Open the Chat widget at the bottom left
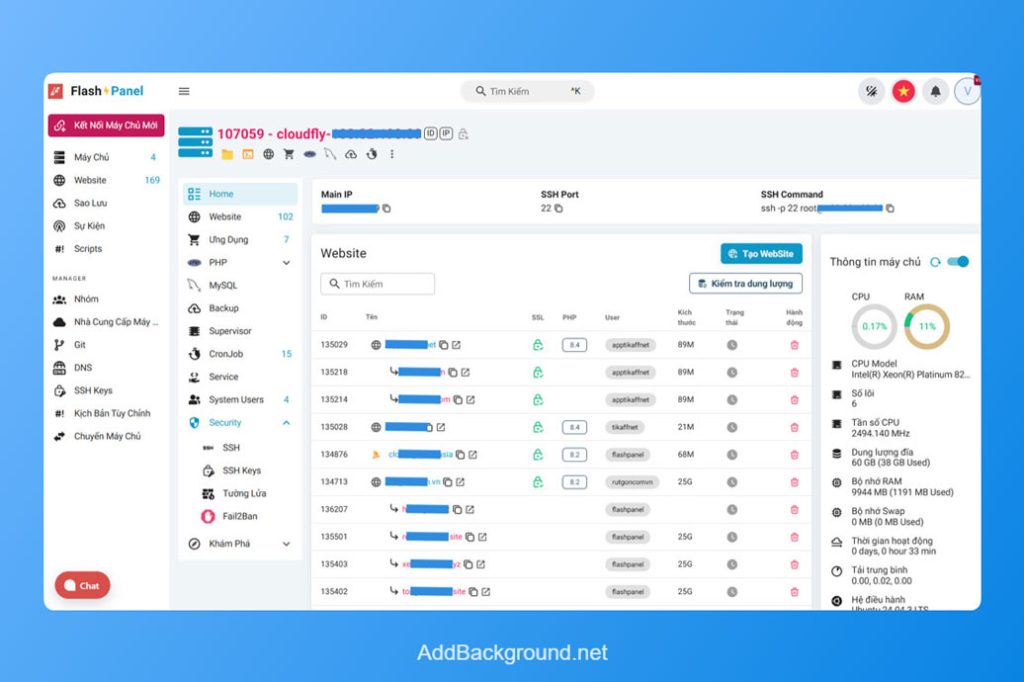This screenshot has width=1024, height=682. (x=80, y=585)
